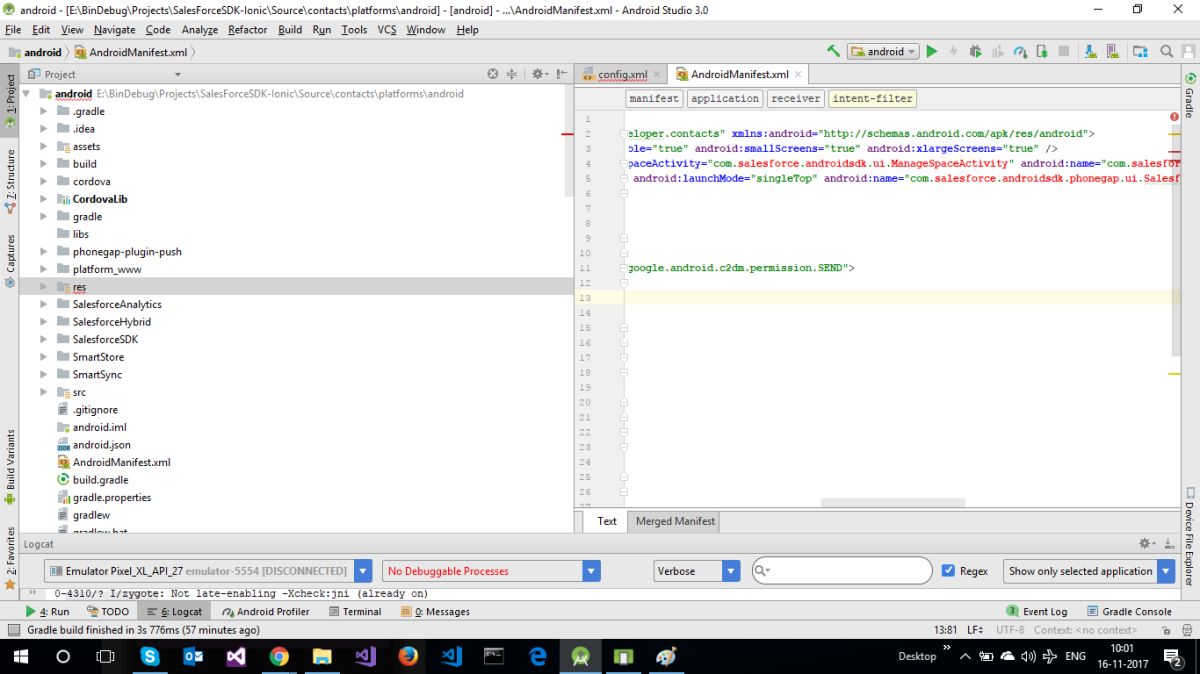Switch to the Merged Manifest tab
The image size is (1200, 674).
coord(675,521)
